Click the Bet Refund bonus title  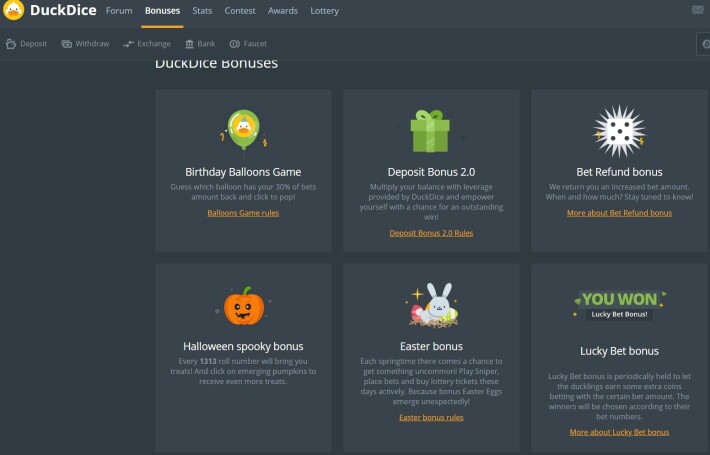(x=619, y=172)
